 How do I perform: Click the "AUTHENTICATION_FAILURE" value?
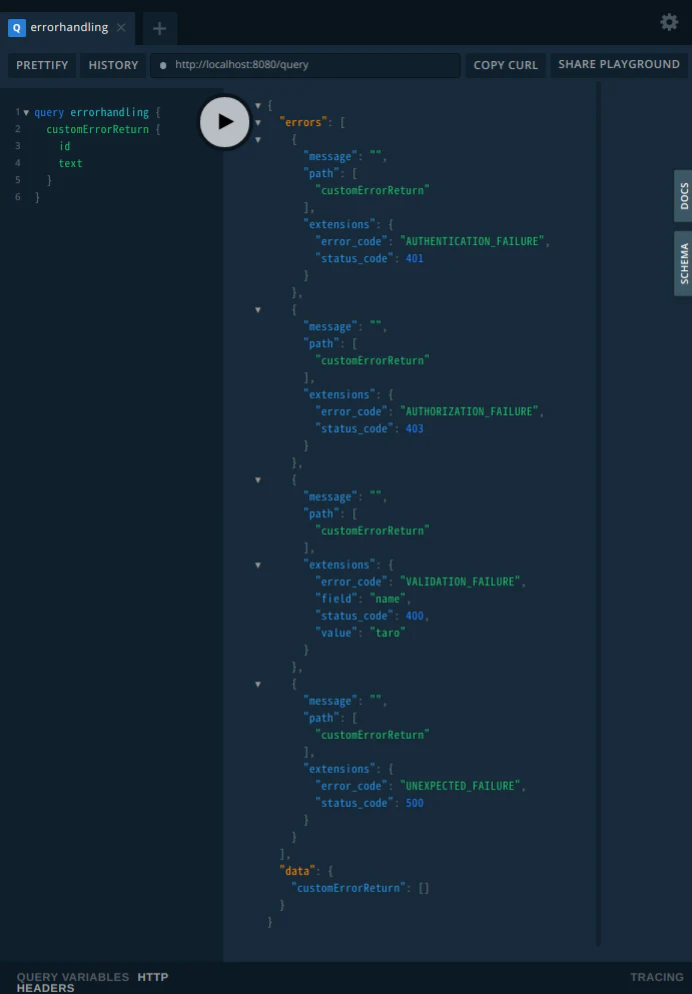point(472,242)
